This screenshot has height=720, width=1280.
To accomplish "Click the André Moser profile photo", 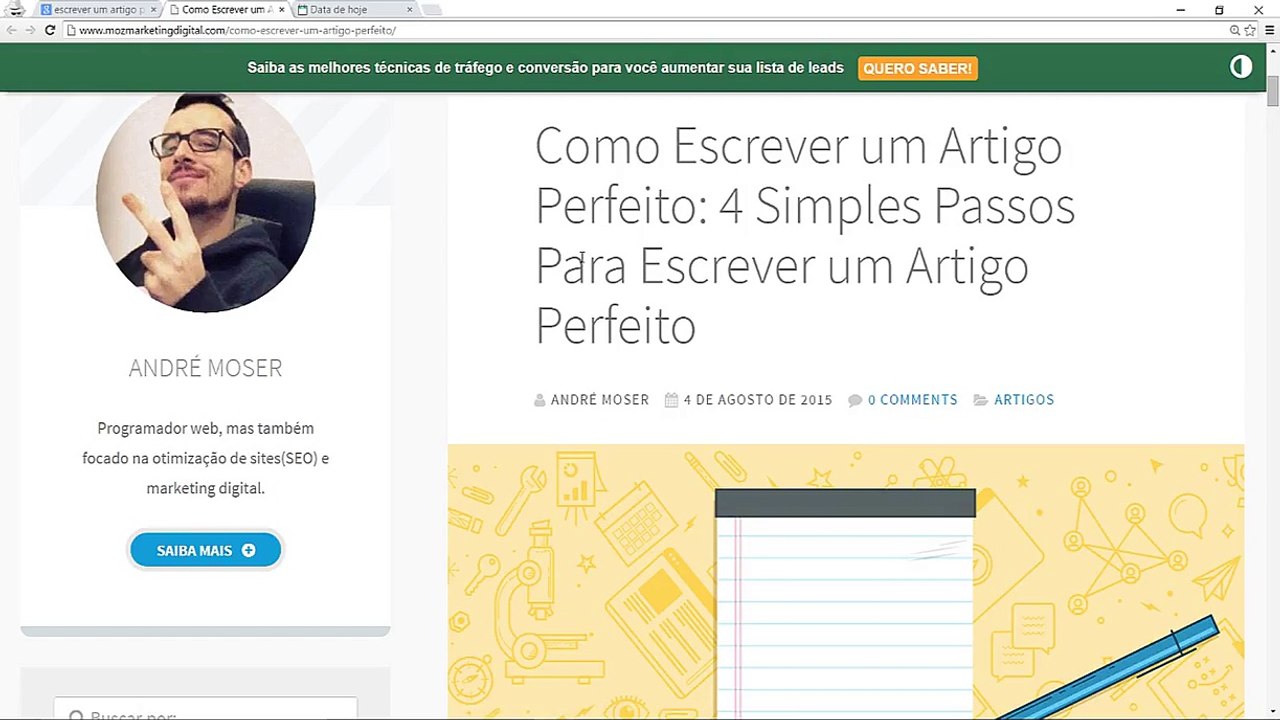I will pyautogui.click(x=205, y=202).
